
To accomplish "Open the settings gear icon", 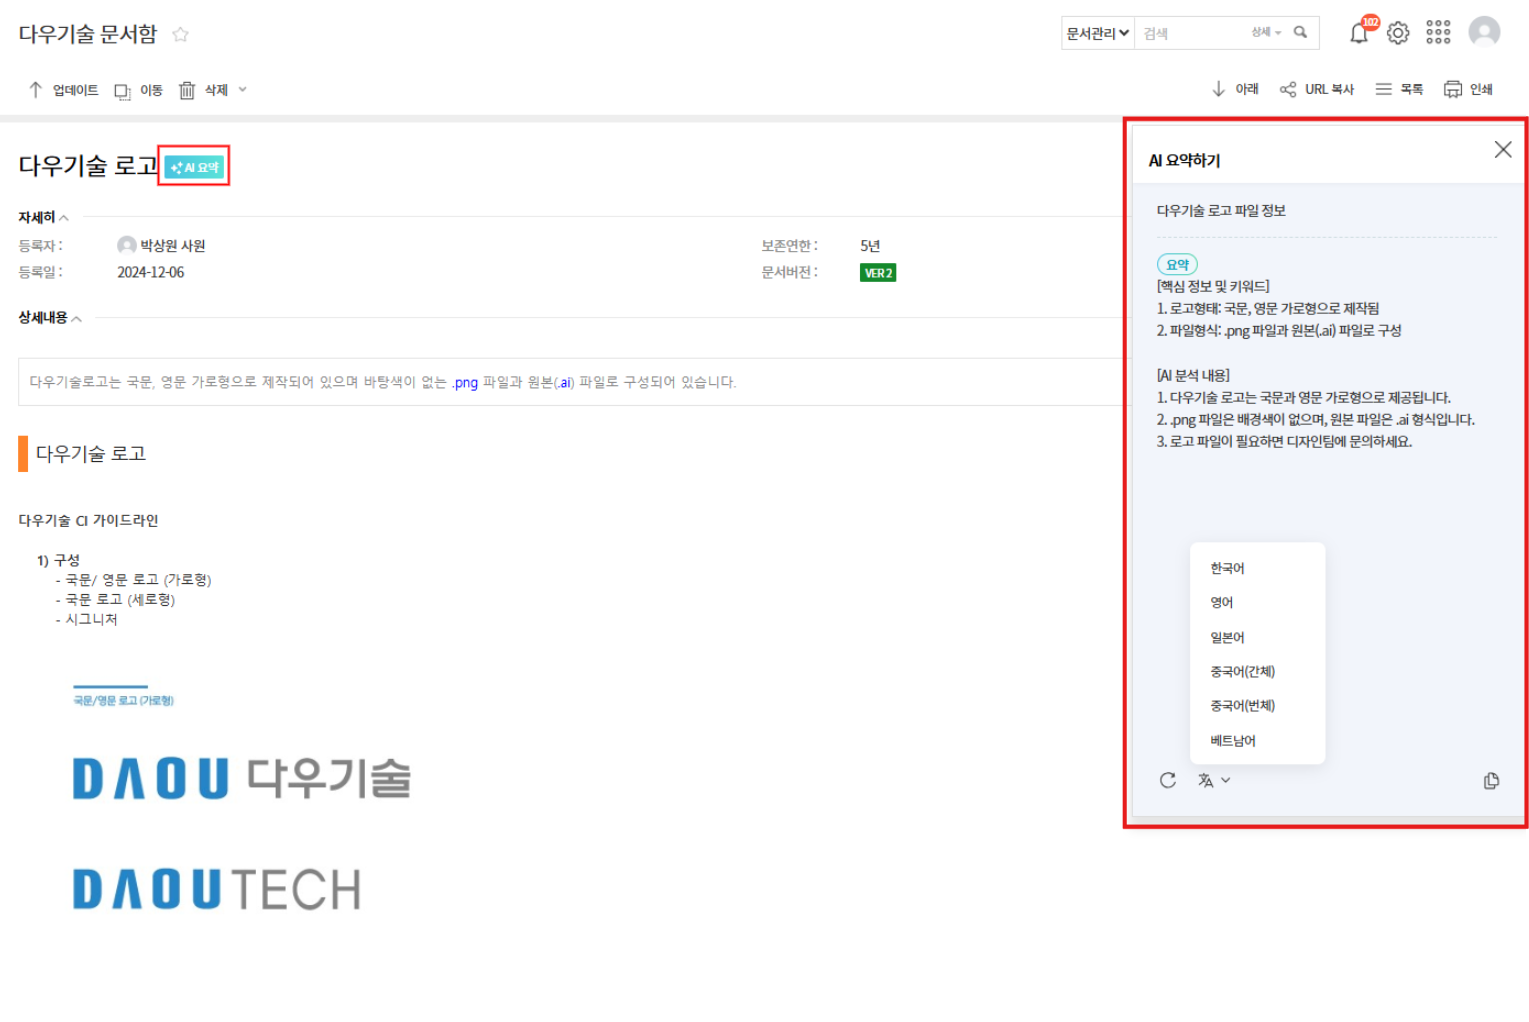I will point(1398,33).
